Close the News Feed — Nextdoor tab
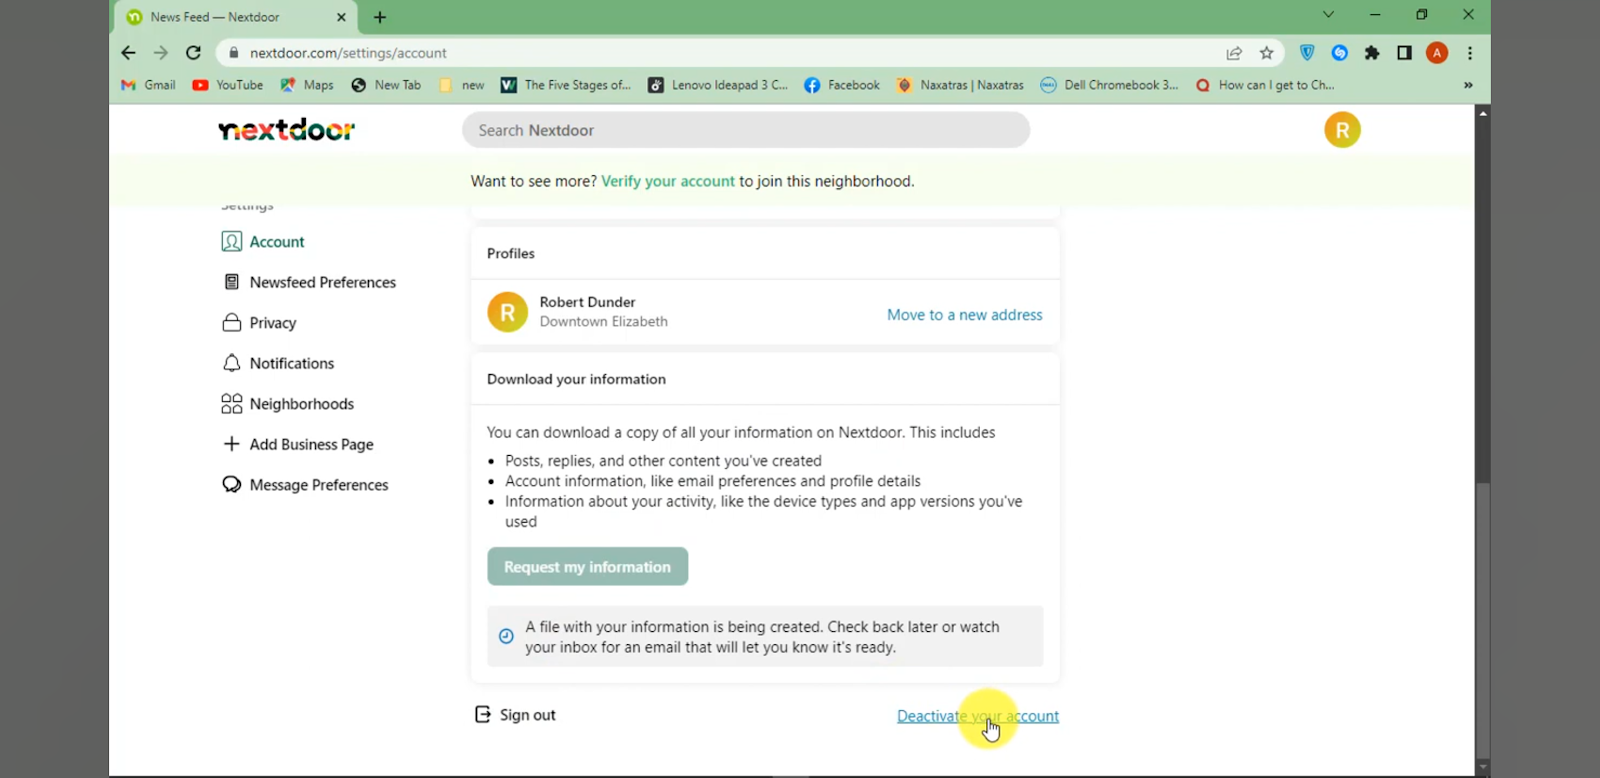Viewport: 1600px width, 778px height. tap(341, 17)
